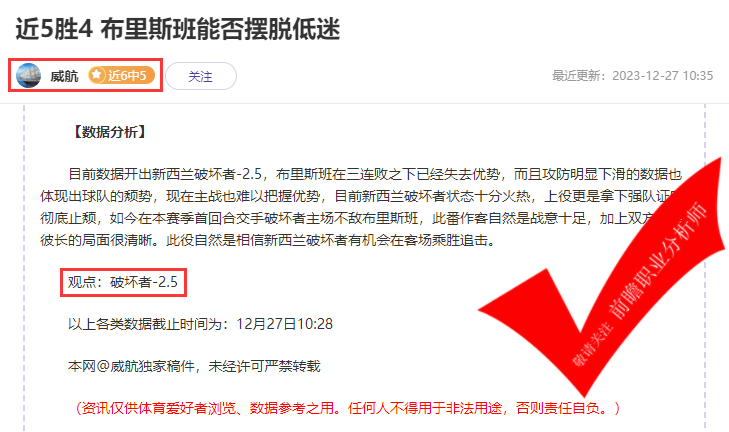Click the sailboat avatar of 威航

pyautogui.click(x=28, y=75)
